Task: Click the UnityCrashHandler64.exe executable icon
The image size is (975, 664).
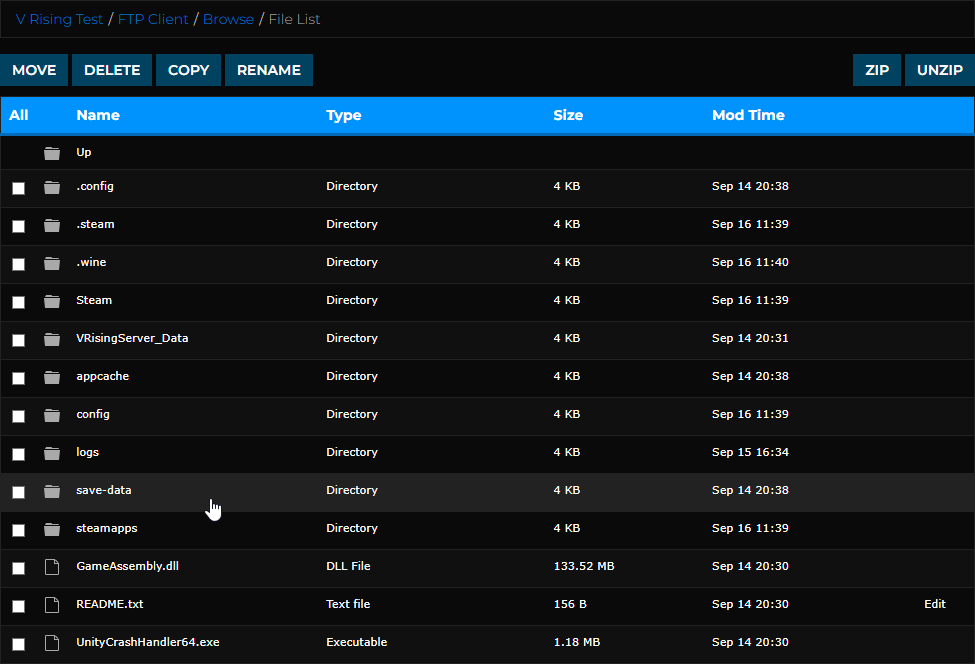Action: (x=51, y=643)
